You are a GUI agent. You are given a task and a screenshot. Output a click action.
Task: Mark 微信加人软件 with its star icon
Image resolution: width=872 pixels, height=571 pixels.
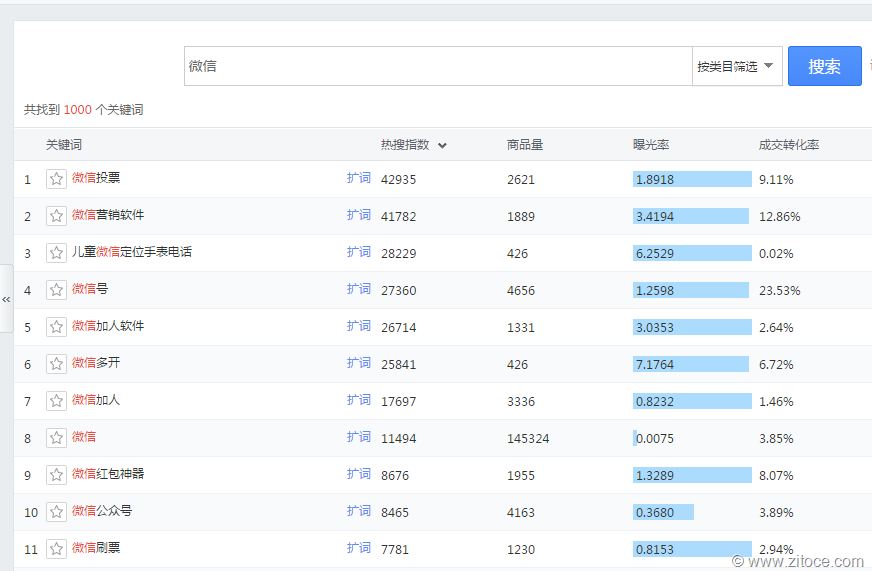tap(57, 327)
